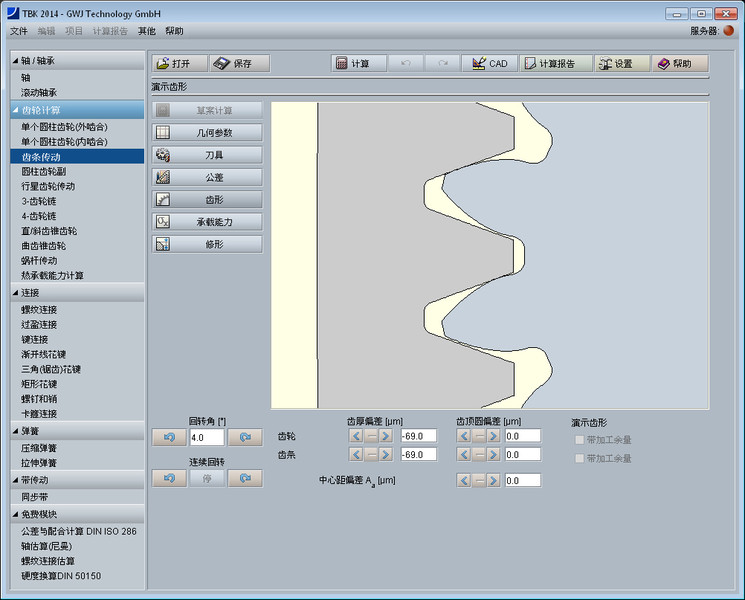Run calculation with the 计算 button

tap(359, 63)
